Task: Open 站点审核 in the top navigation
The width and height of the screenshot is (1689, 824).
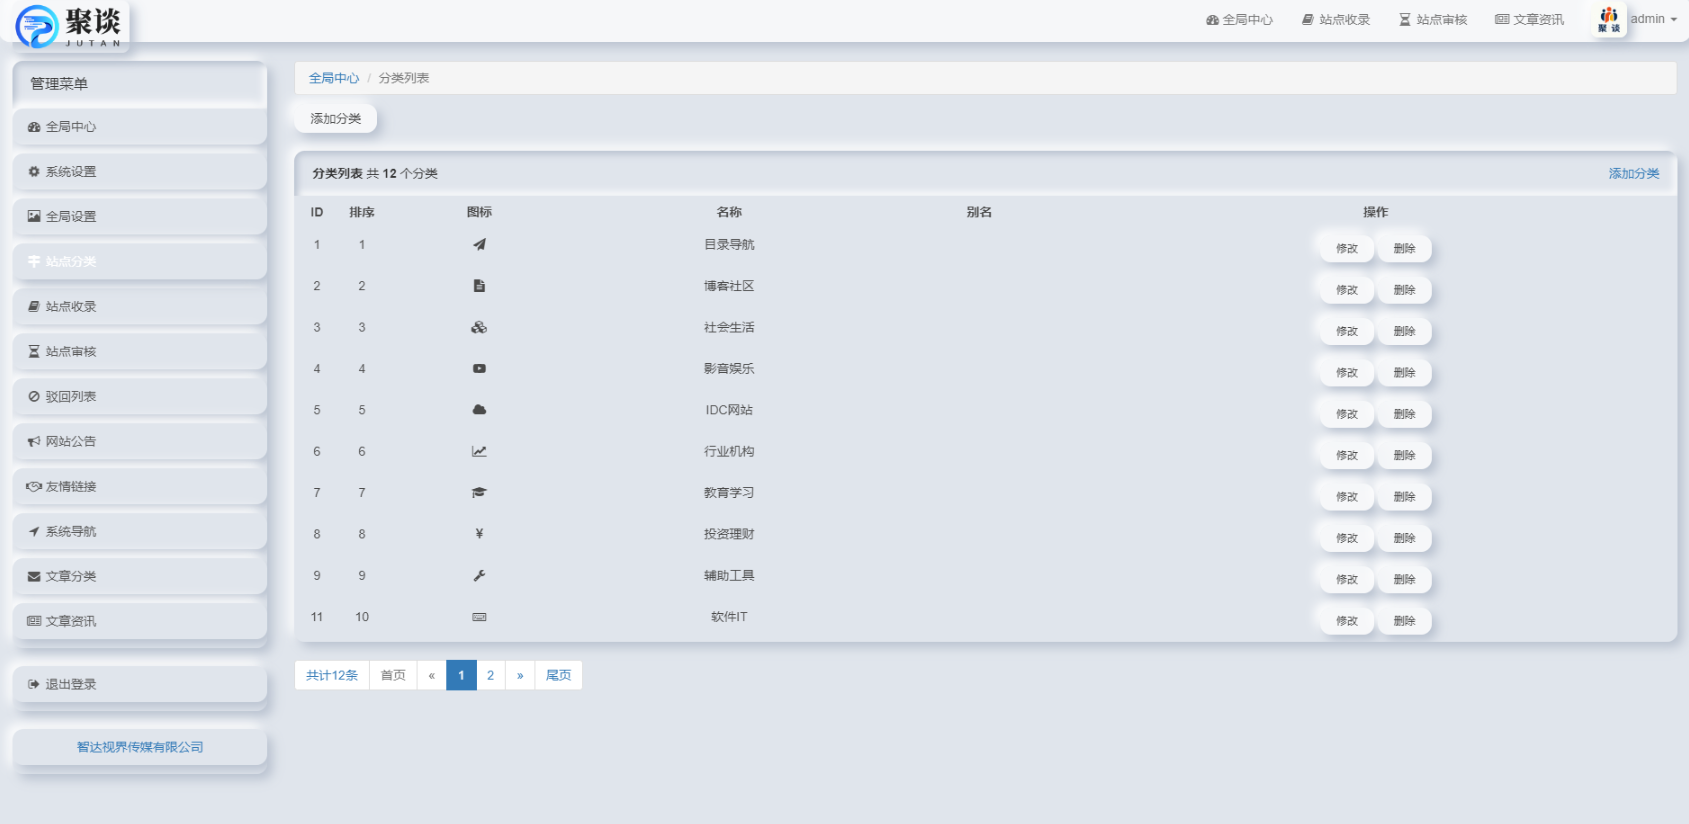Action: 1433,20
